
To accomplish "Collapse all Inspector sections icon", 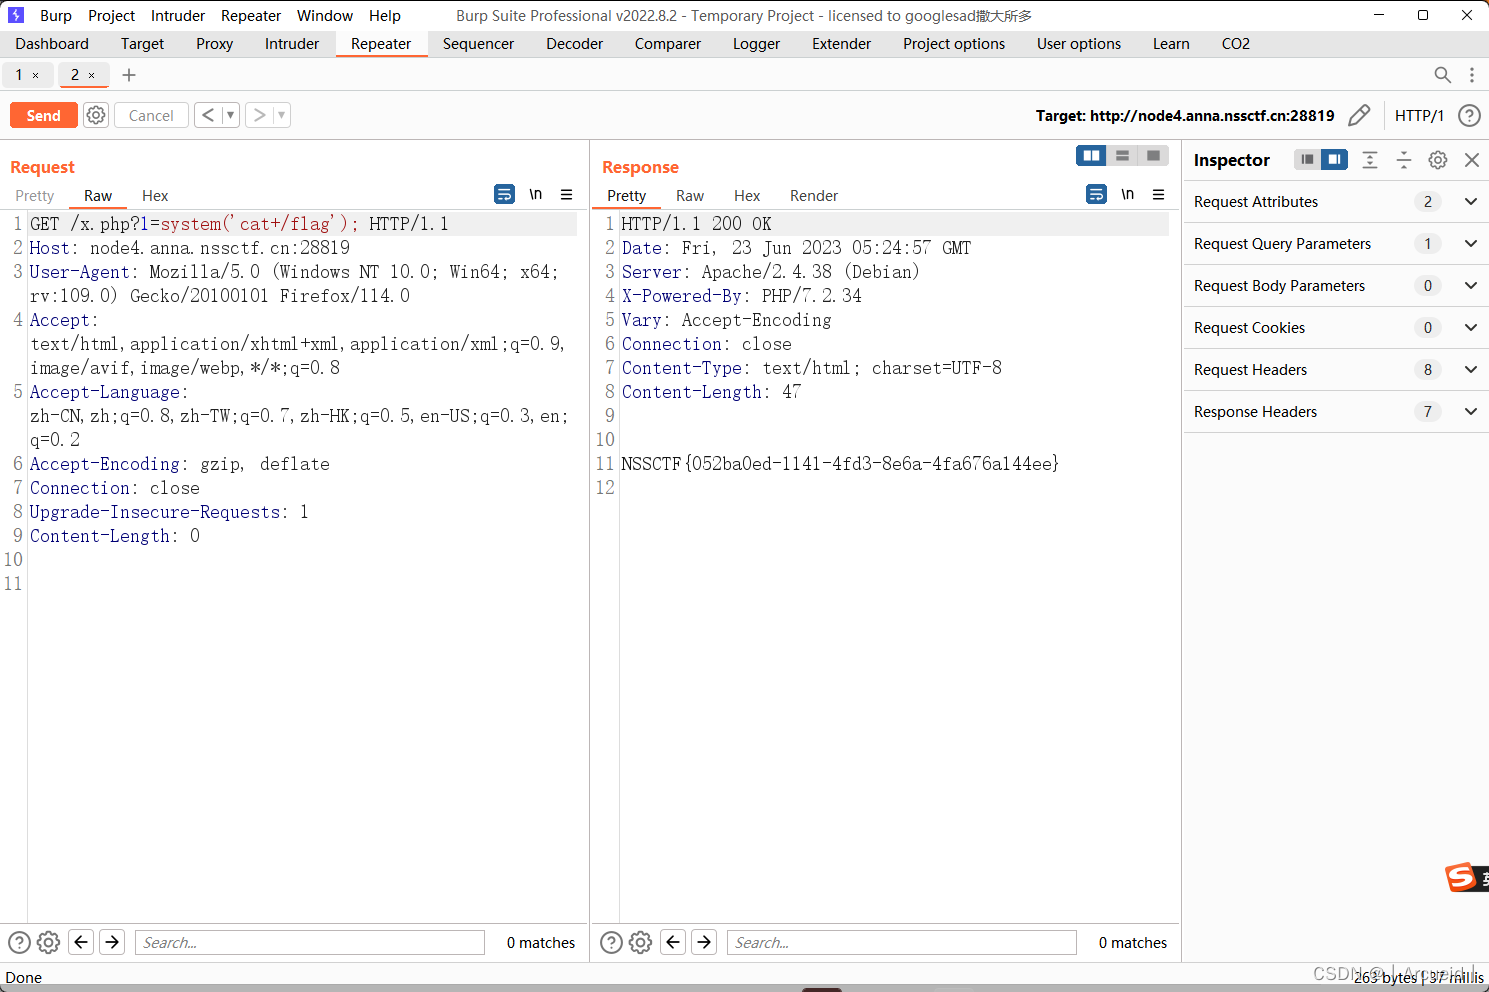I will [1404, 160].
